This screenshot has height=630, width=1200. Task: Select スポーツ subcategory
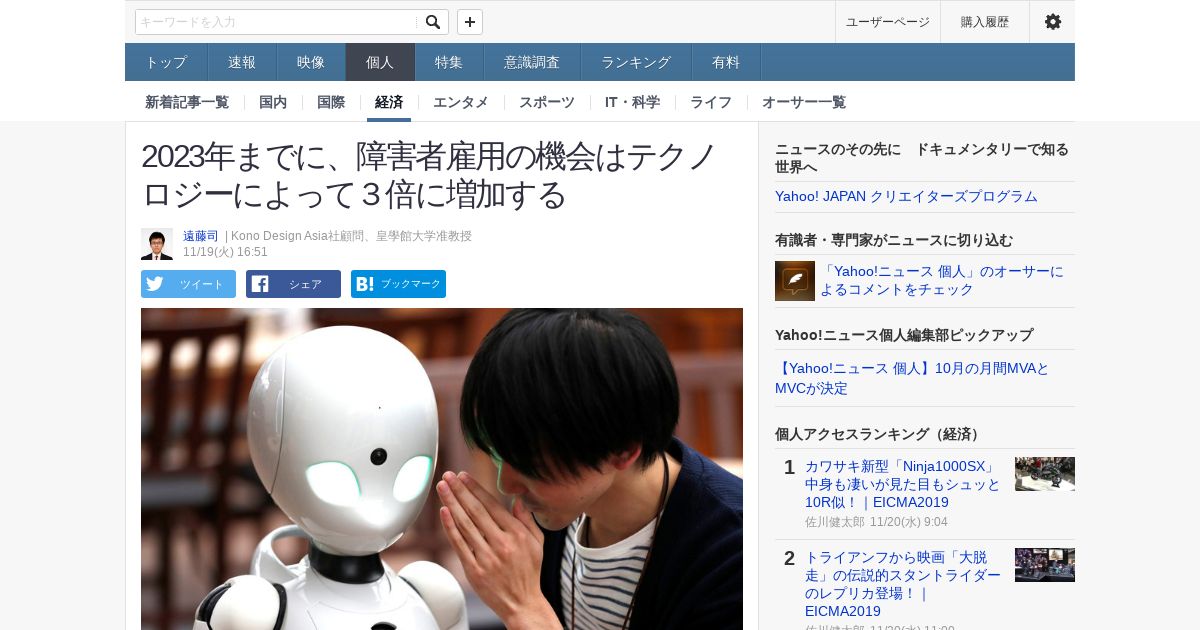click(x=547, y=102)
